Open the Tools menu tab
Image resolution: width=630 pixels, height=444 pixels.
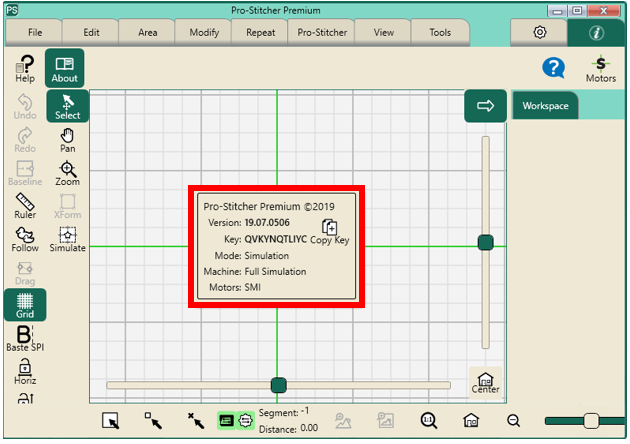click(x=440, y=33)
